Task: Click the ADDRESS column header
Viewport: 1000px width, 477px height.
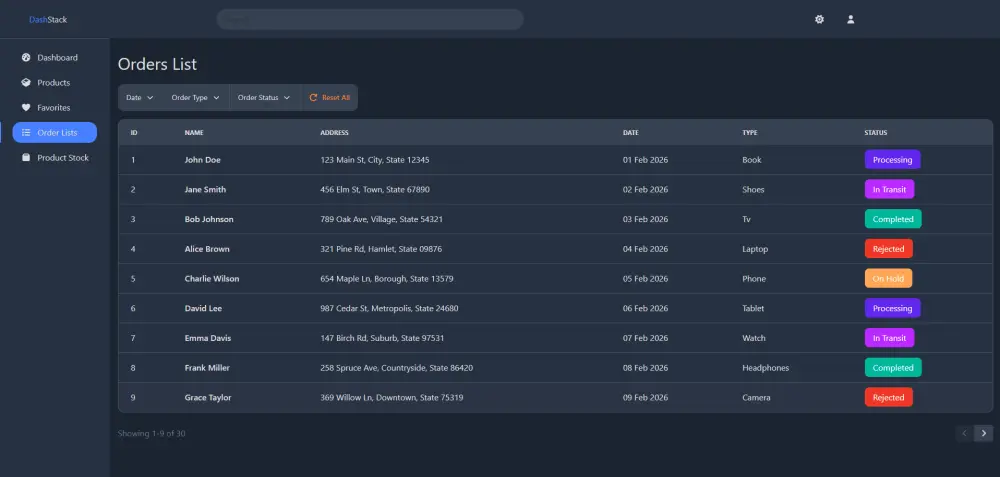Action: (334, 133)
